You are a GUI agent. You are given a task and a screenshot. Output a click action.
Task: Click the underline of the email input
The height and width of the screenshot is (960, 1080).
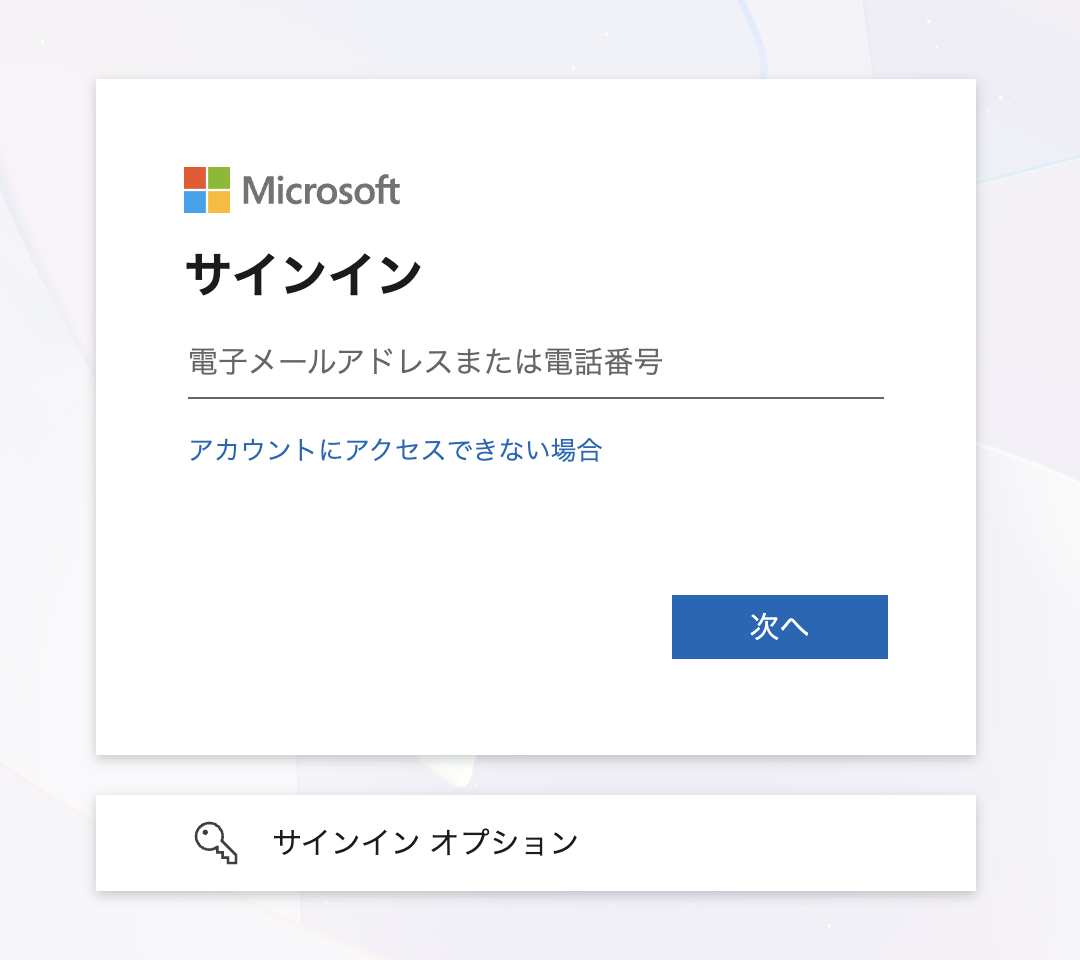click(536, 397)
